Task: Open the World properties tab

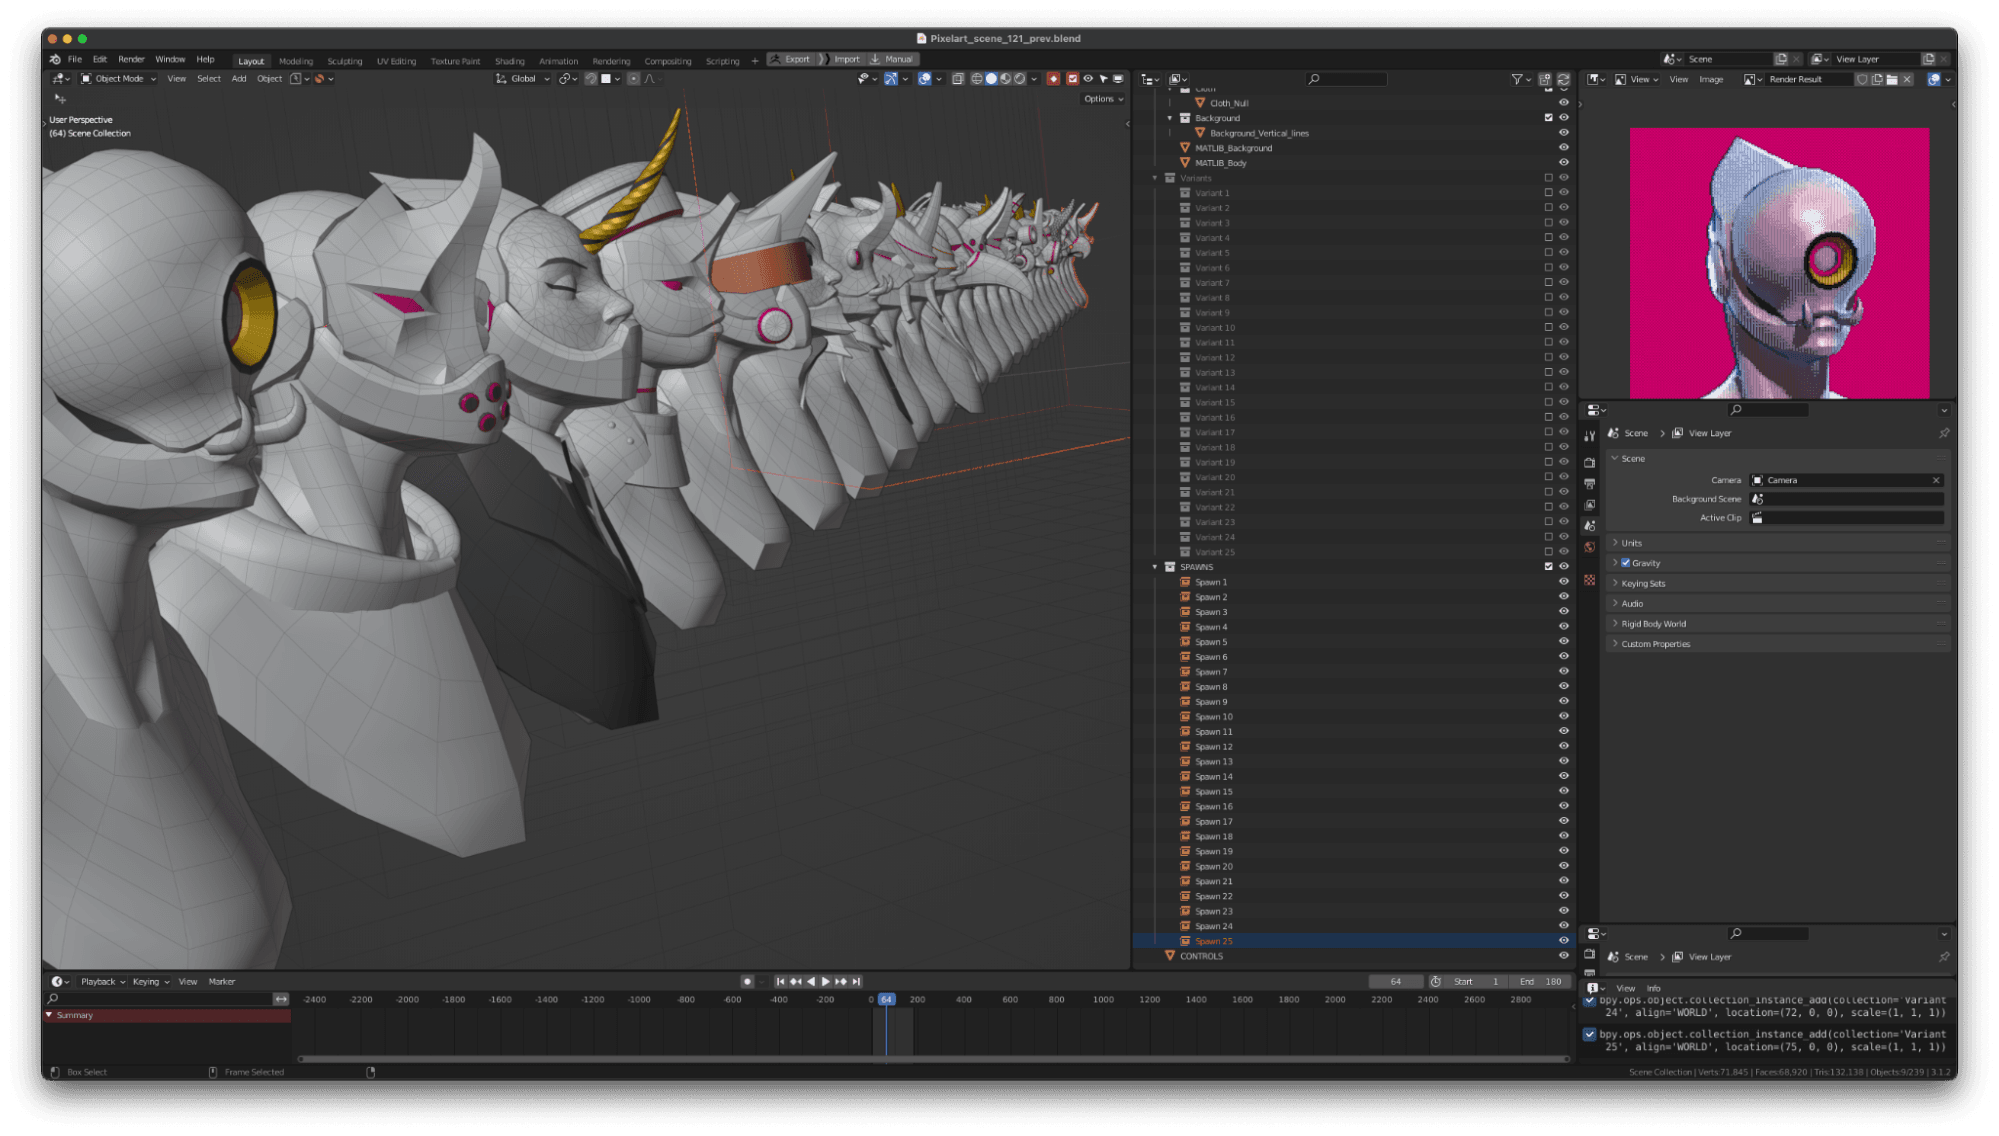Action: point(1590,547)
